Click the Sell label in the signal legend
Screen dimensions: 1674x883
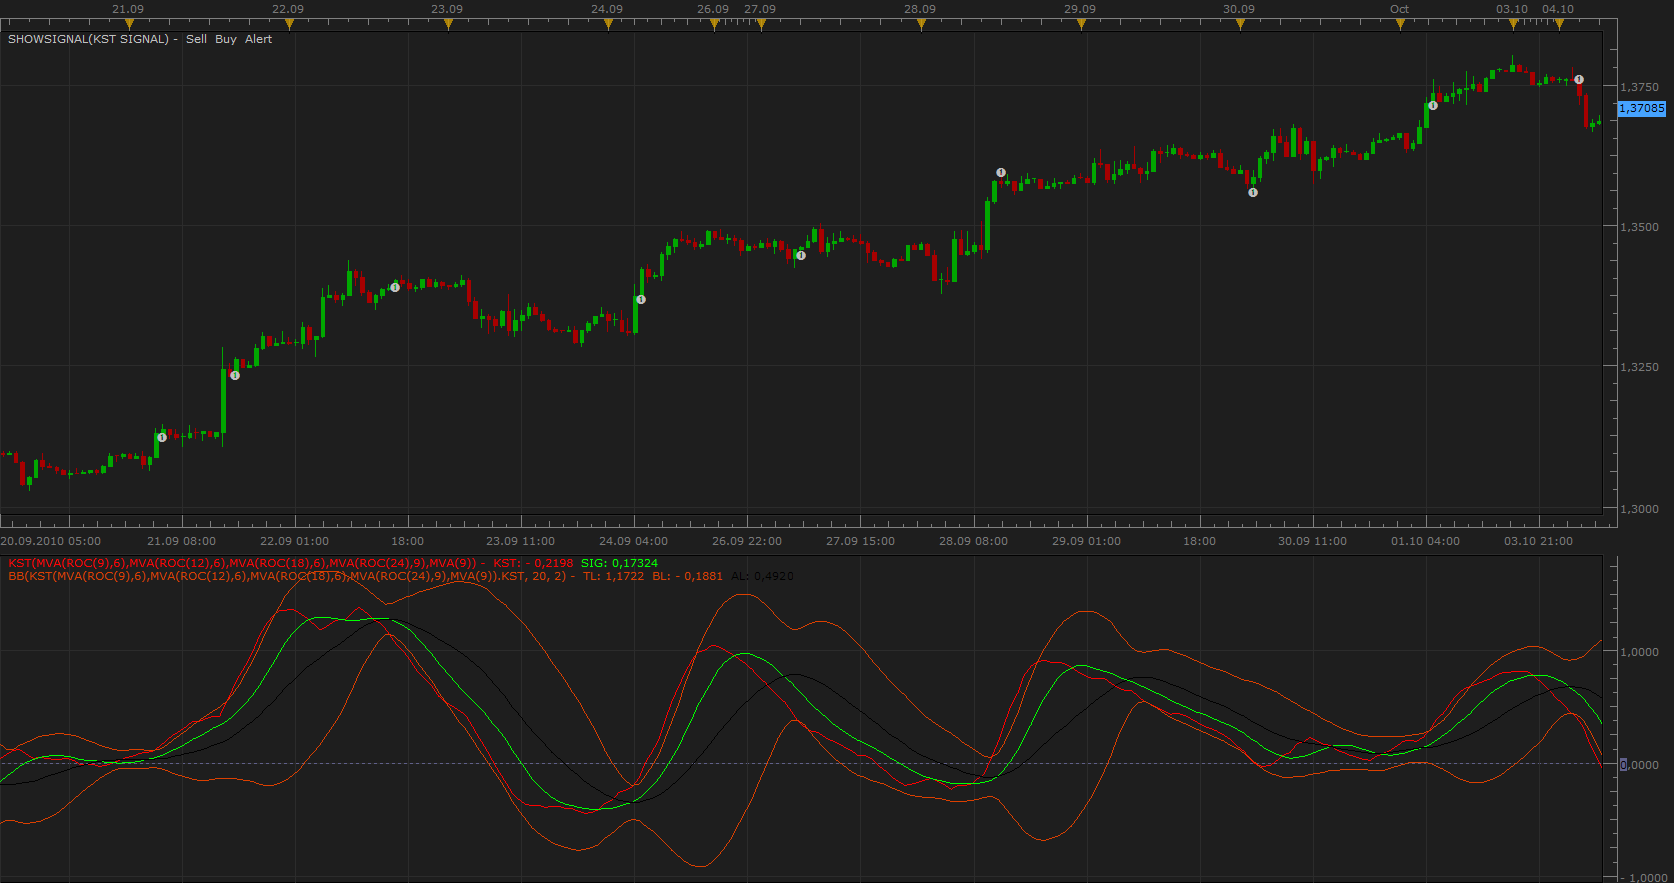pyautogui.click(x=196, y=39)
